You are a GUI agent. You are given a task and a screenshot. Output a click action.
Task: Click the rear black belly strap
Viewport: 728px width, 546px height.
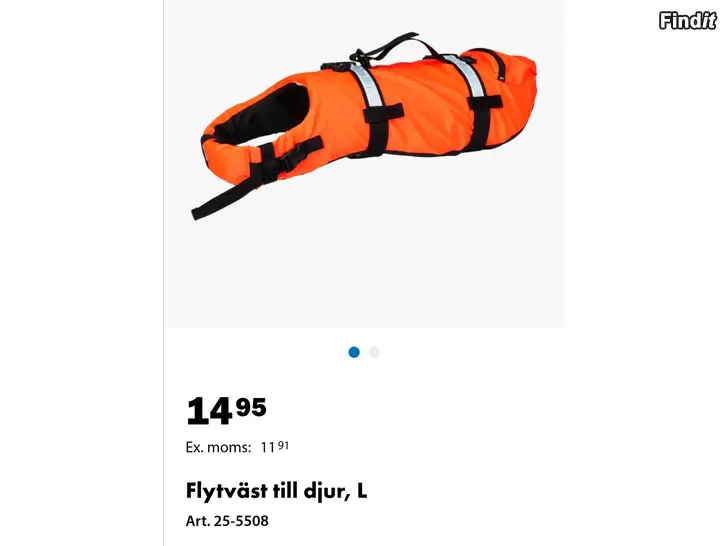(483, 122)
